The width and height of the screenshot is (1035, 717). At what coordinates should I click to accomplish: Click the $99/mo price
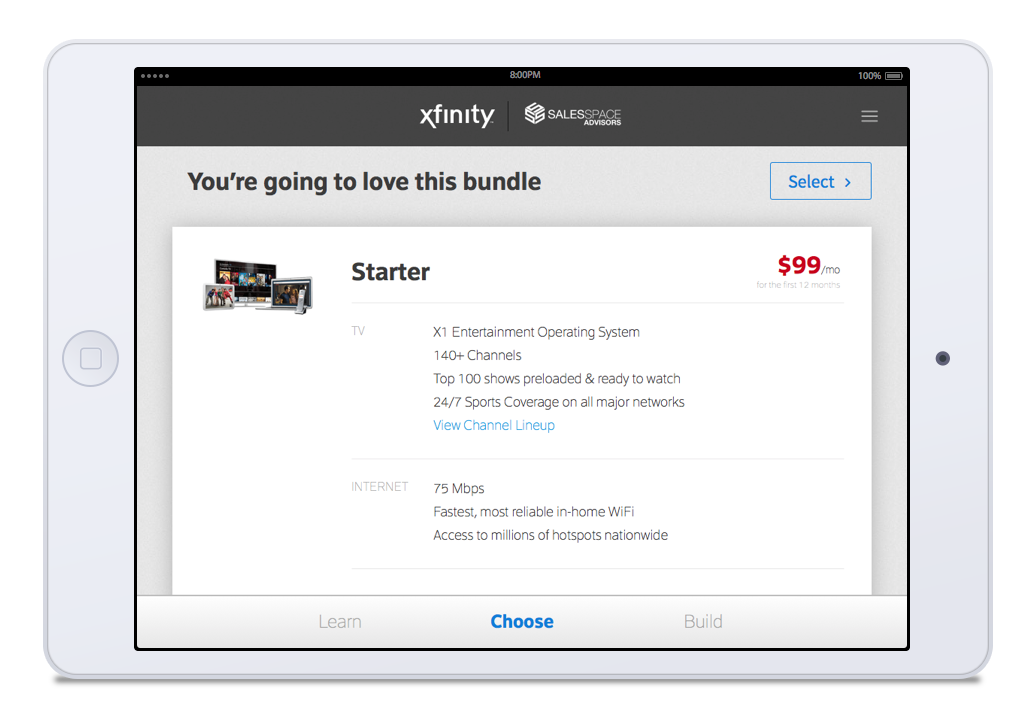[808, 265]
